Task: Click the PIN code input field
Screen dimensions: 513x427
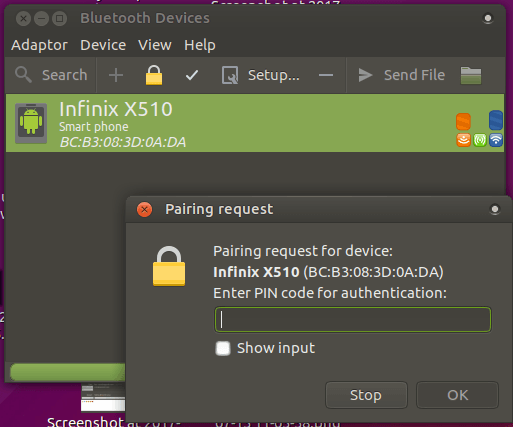Action: (x=353, y=320)
